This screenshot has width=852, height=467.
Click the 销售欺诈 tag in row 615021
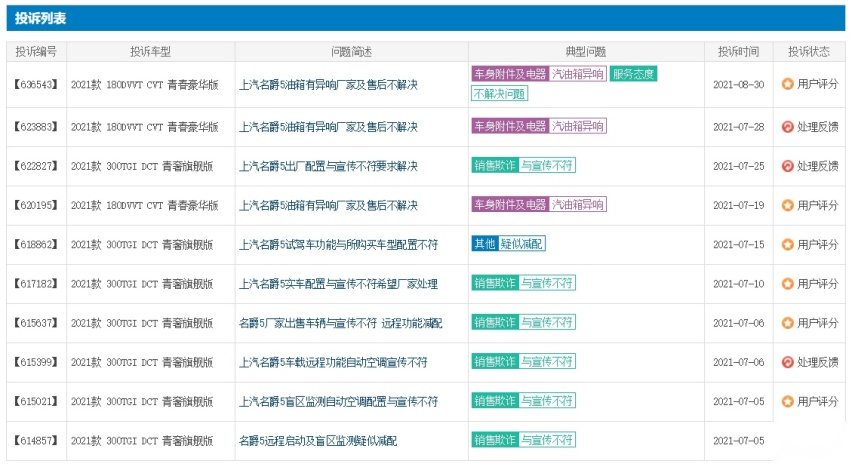pos(495,401)
